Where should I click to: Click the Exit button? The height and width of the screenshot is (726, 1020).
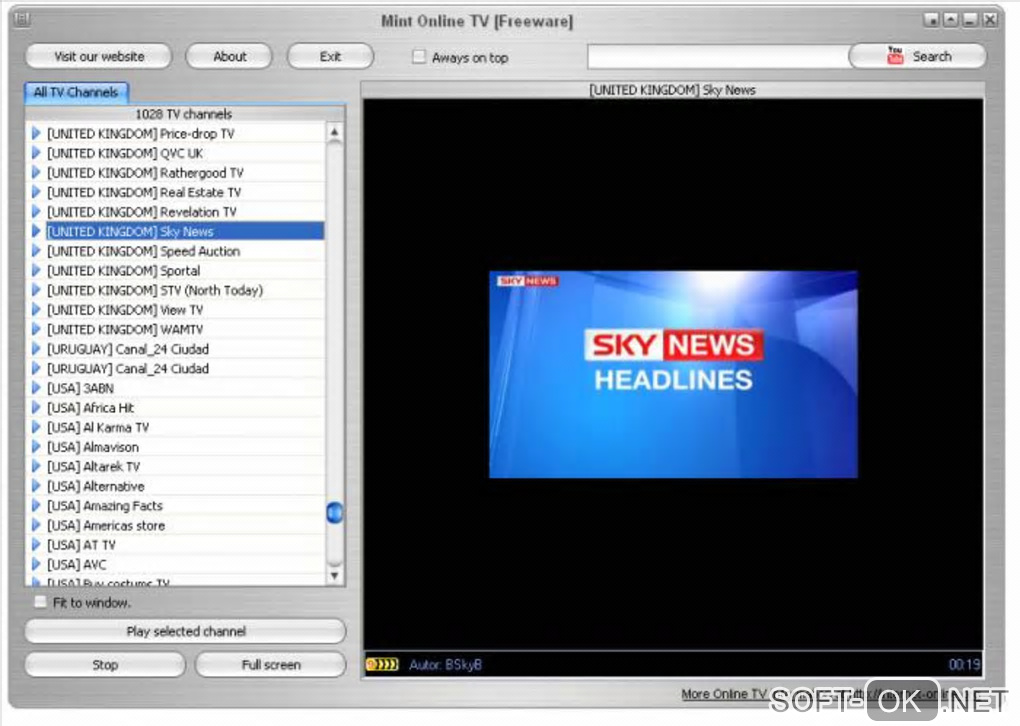tap(330, 57)
